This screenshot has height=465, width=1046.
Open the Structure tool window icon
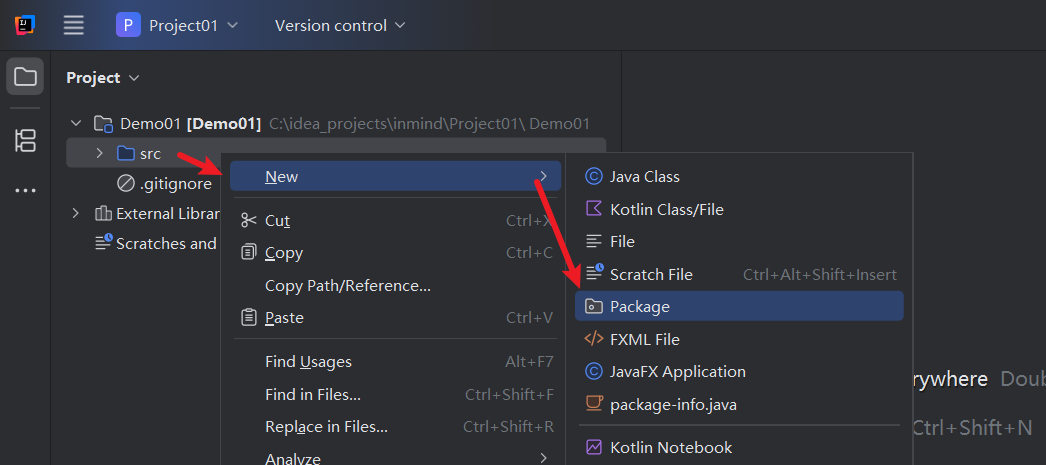[25, 141]
